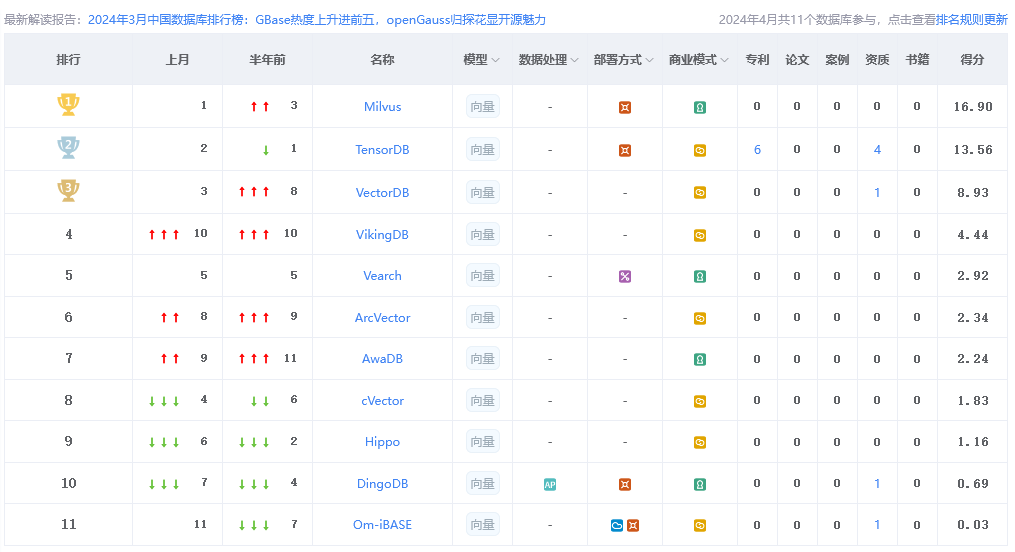The width and height of the screenshot is (1015, 552).
Task: Click yellow commercial icon in VikingDB row
Action: tap(700, 235)
